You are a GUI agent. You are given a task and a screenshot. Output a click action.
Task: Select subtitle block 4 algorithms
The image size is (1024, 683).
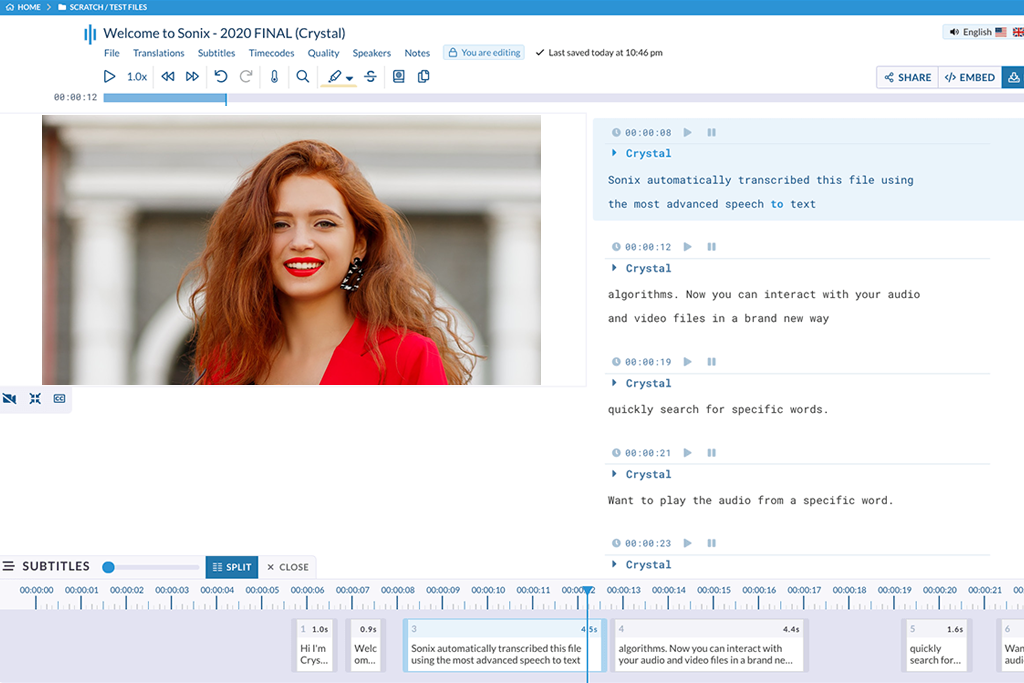pos(710,646)
